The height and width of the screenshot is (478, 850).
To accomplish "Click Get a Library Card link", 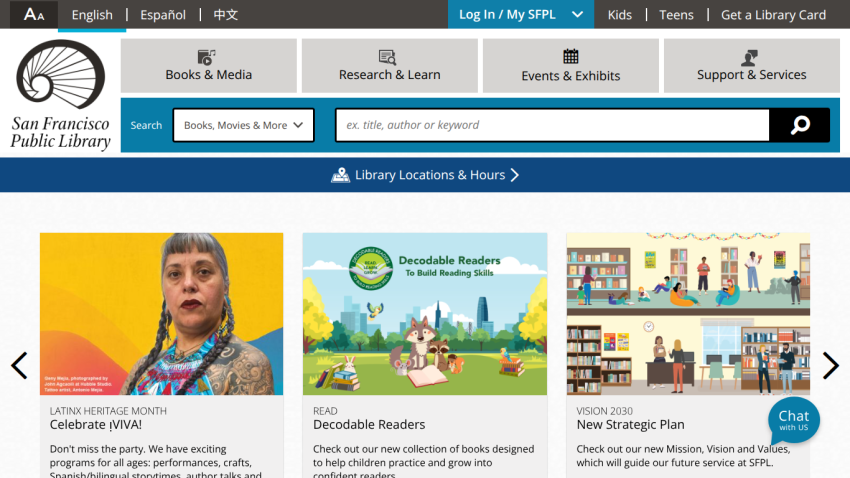I will [774, 15].
